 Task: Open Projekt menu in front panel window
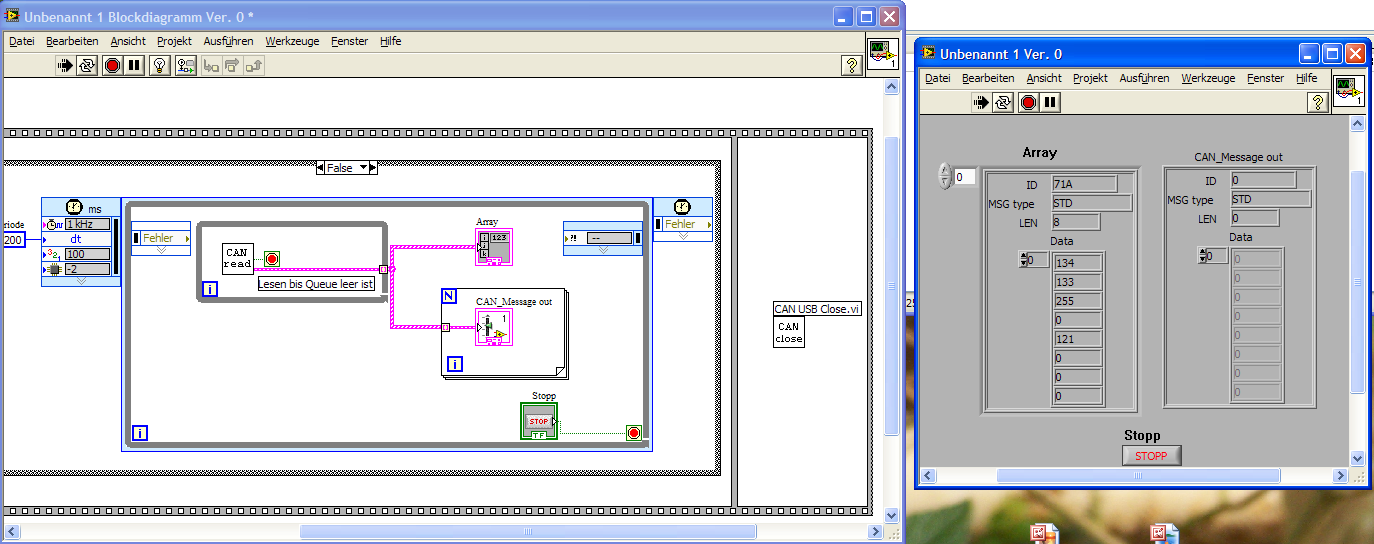tap(1090, 78)
